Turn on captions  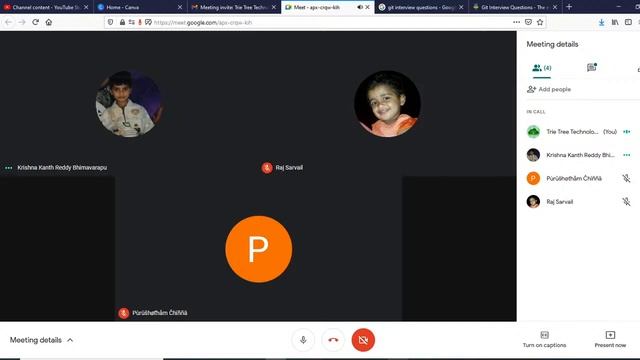(x=544, y=340)
